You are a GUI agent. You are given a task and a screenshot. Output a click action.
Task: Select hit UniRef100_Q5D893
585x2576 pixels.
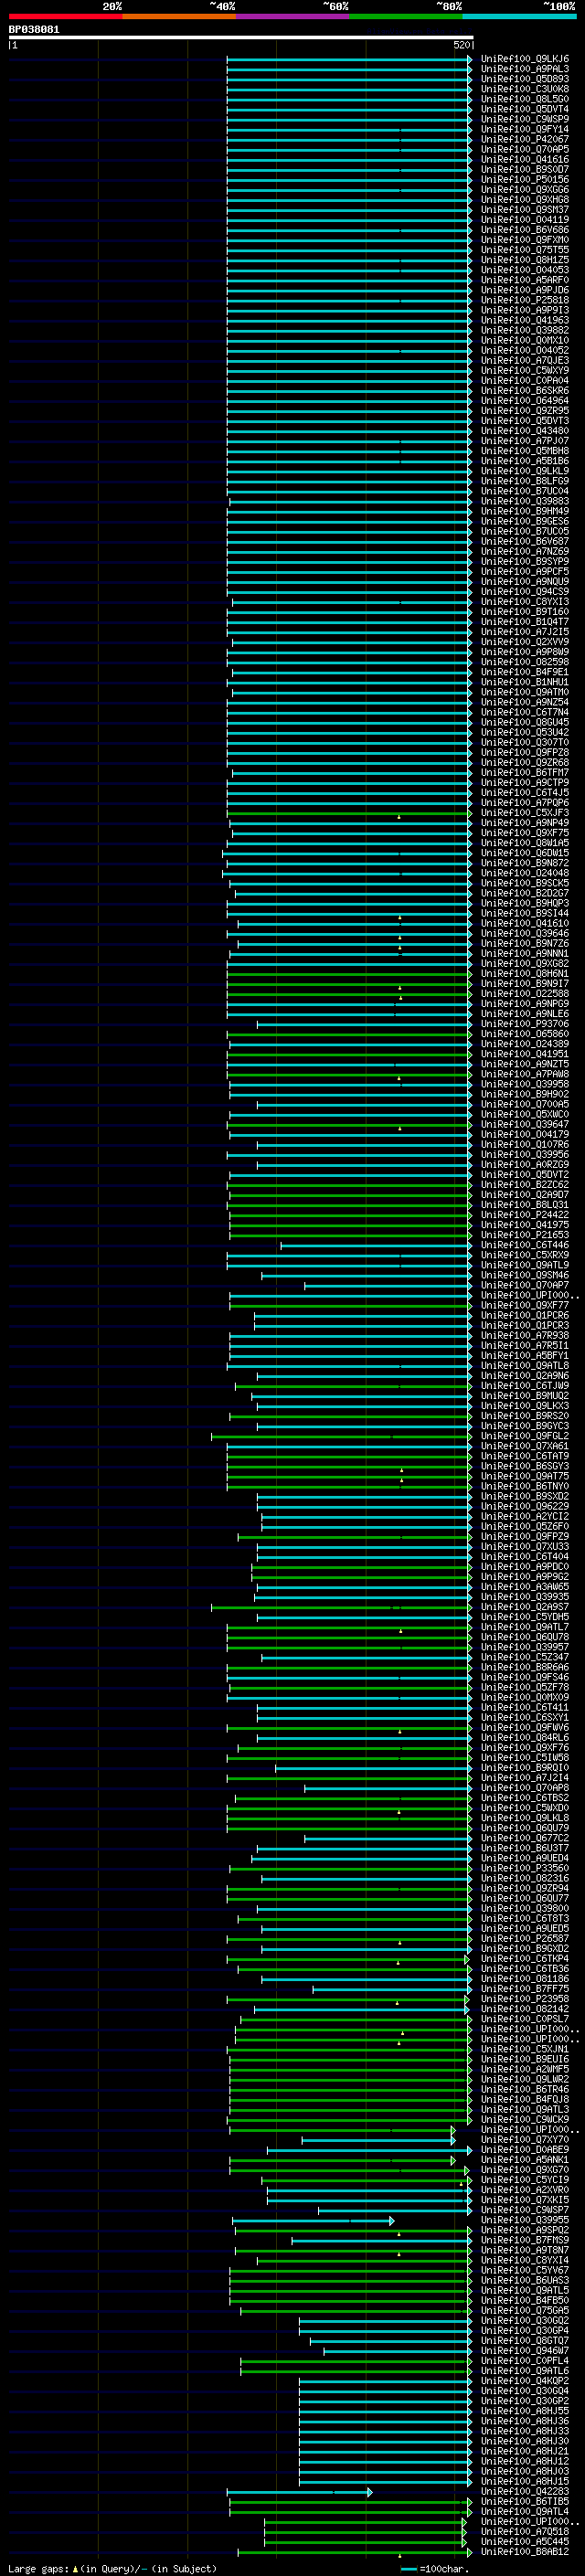coord(525,79)
